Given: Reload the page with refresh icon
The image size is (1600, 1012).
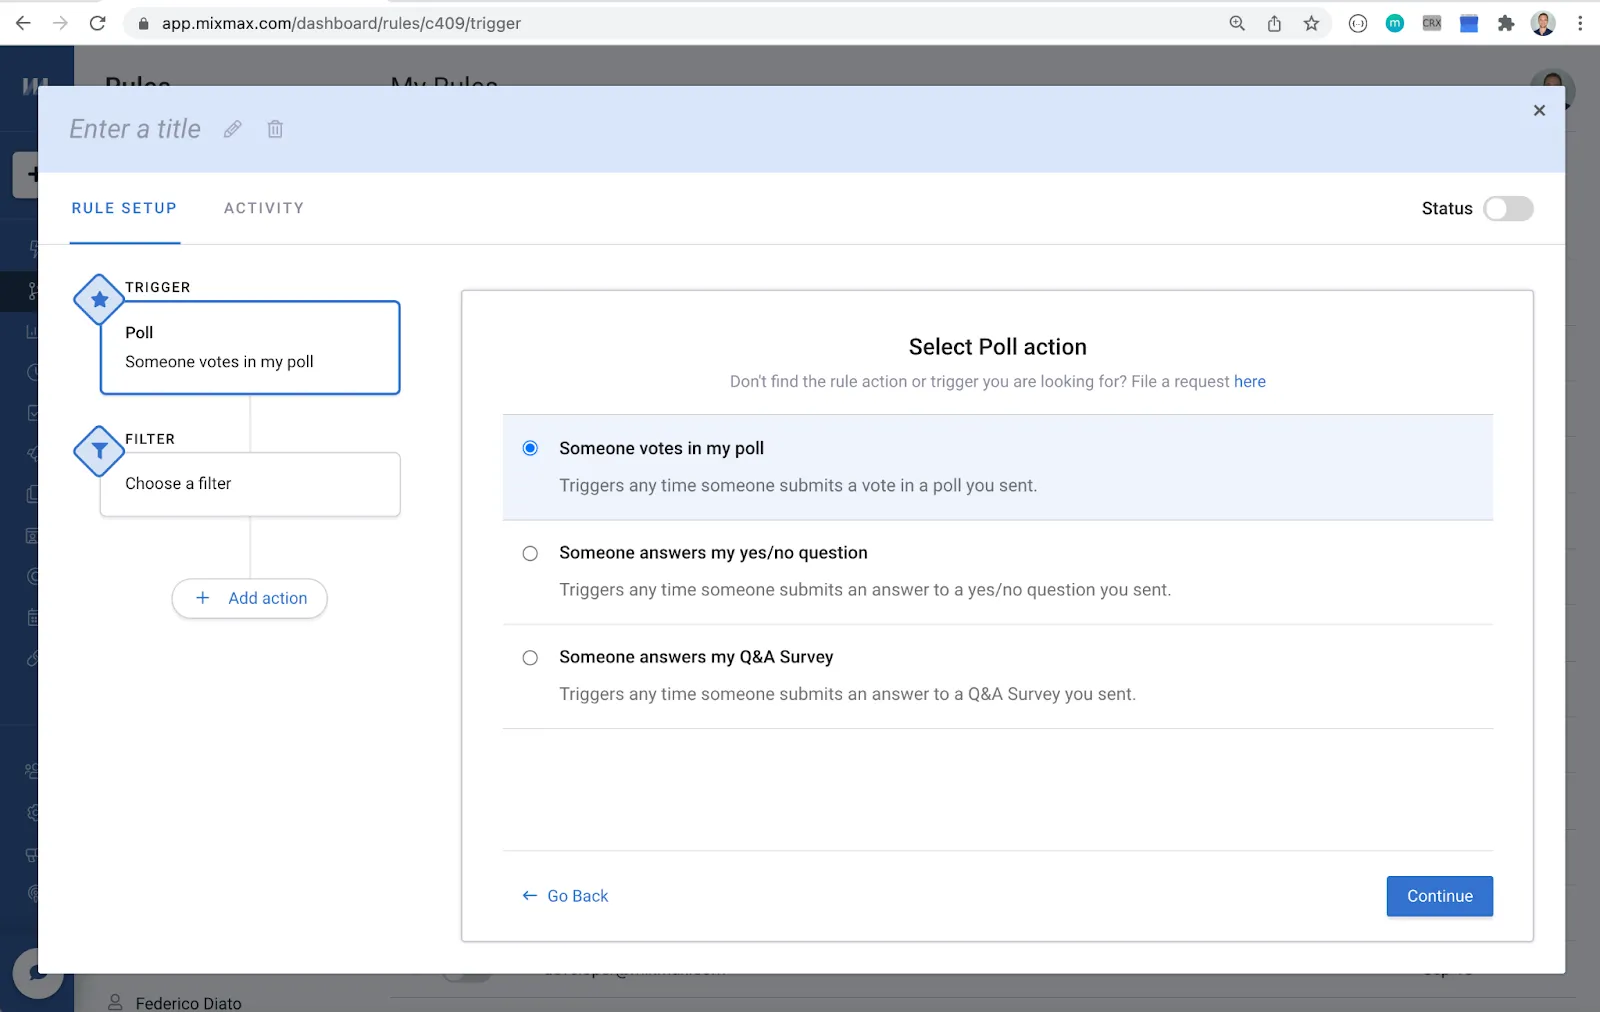Looking at the screenshot, I should click(x=97, y=23).
